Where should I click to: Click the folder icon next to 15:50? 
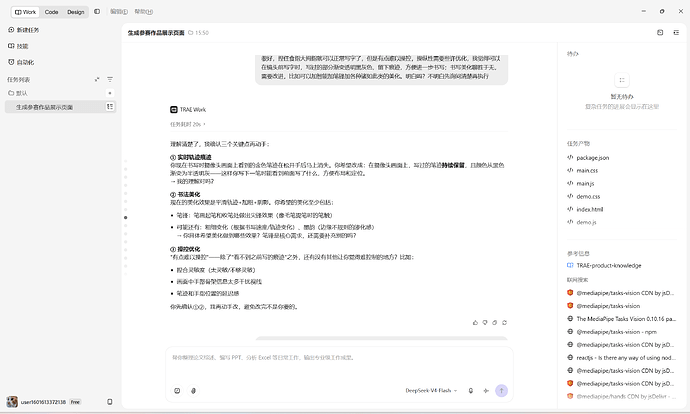[x=191, y=33]
